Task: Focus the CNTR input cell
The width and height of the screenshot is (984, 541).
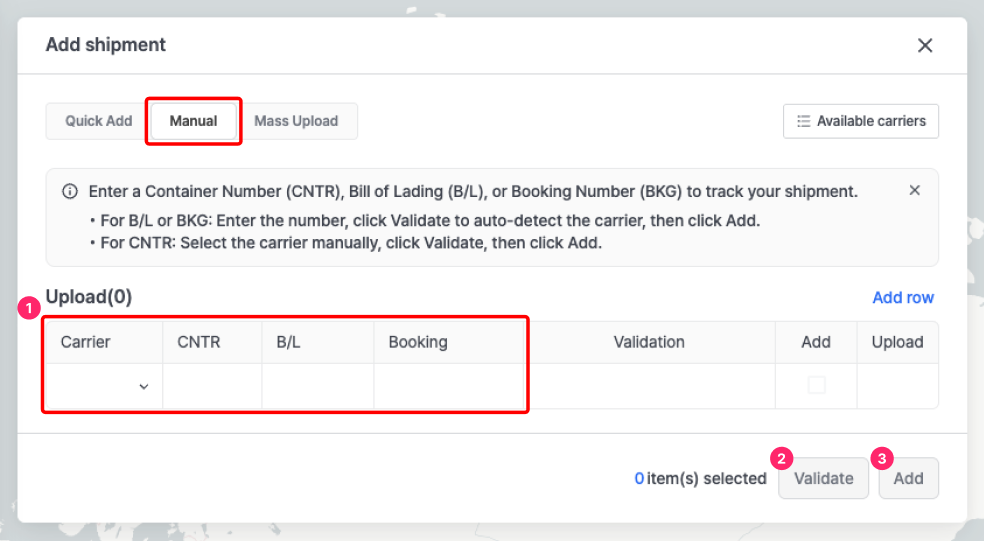Action: [212, 386]
